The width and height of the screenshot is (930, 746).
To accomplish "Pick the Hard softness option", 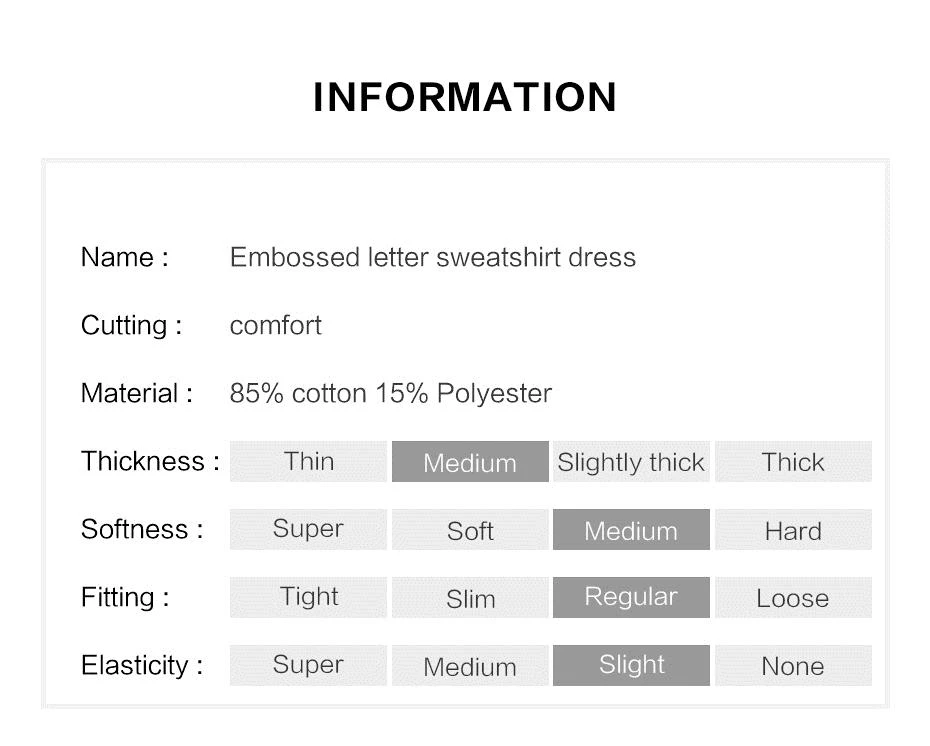I will [793, 529].
